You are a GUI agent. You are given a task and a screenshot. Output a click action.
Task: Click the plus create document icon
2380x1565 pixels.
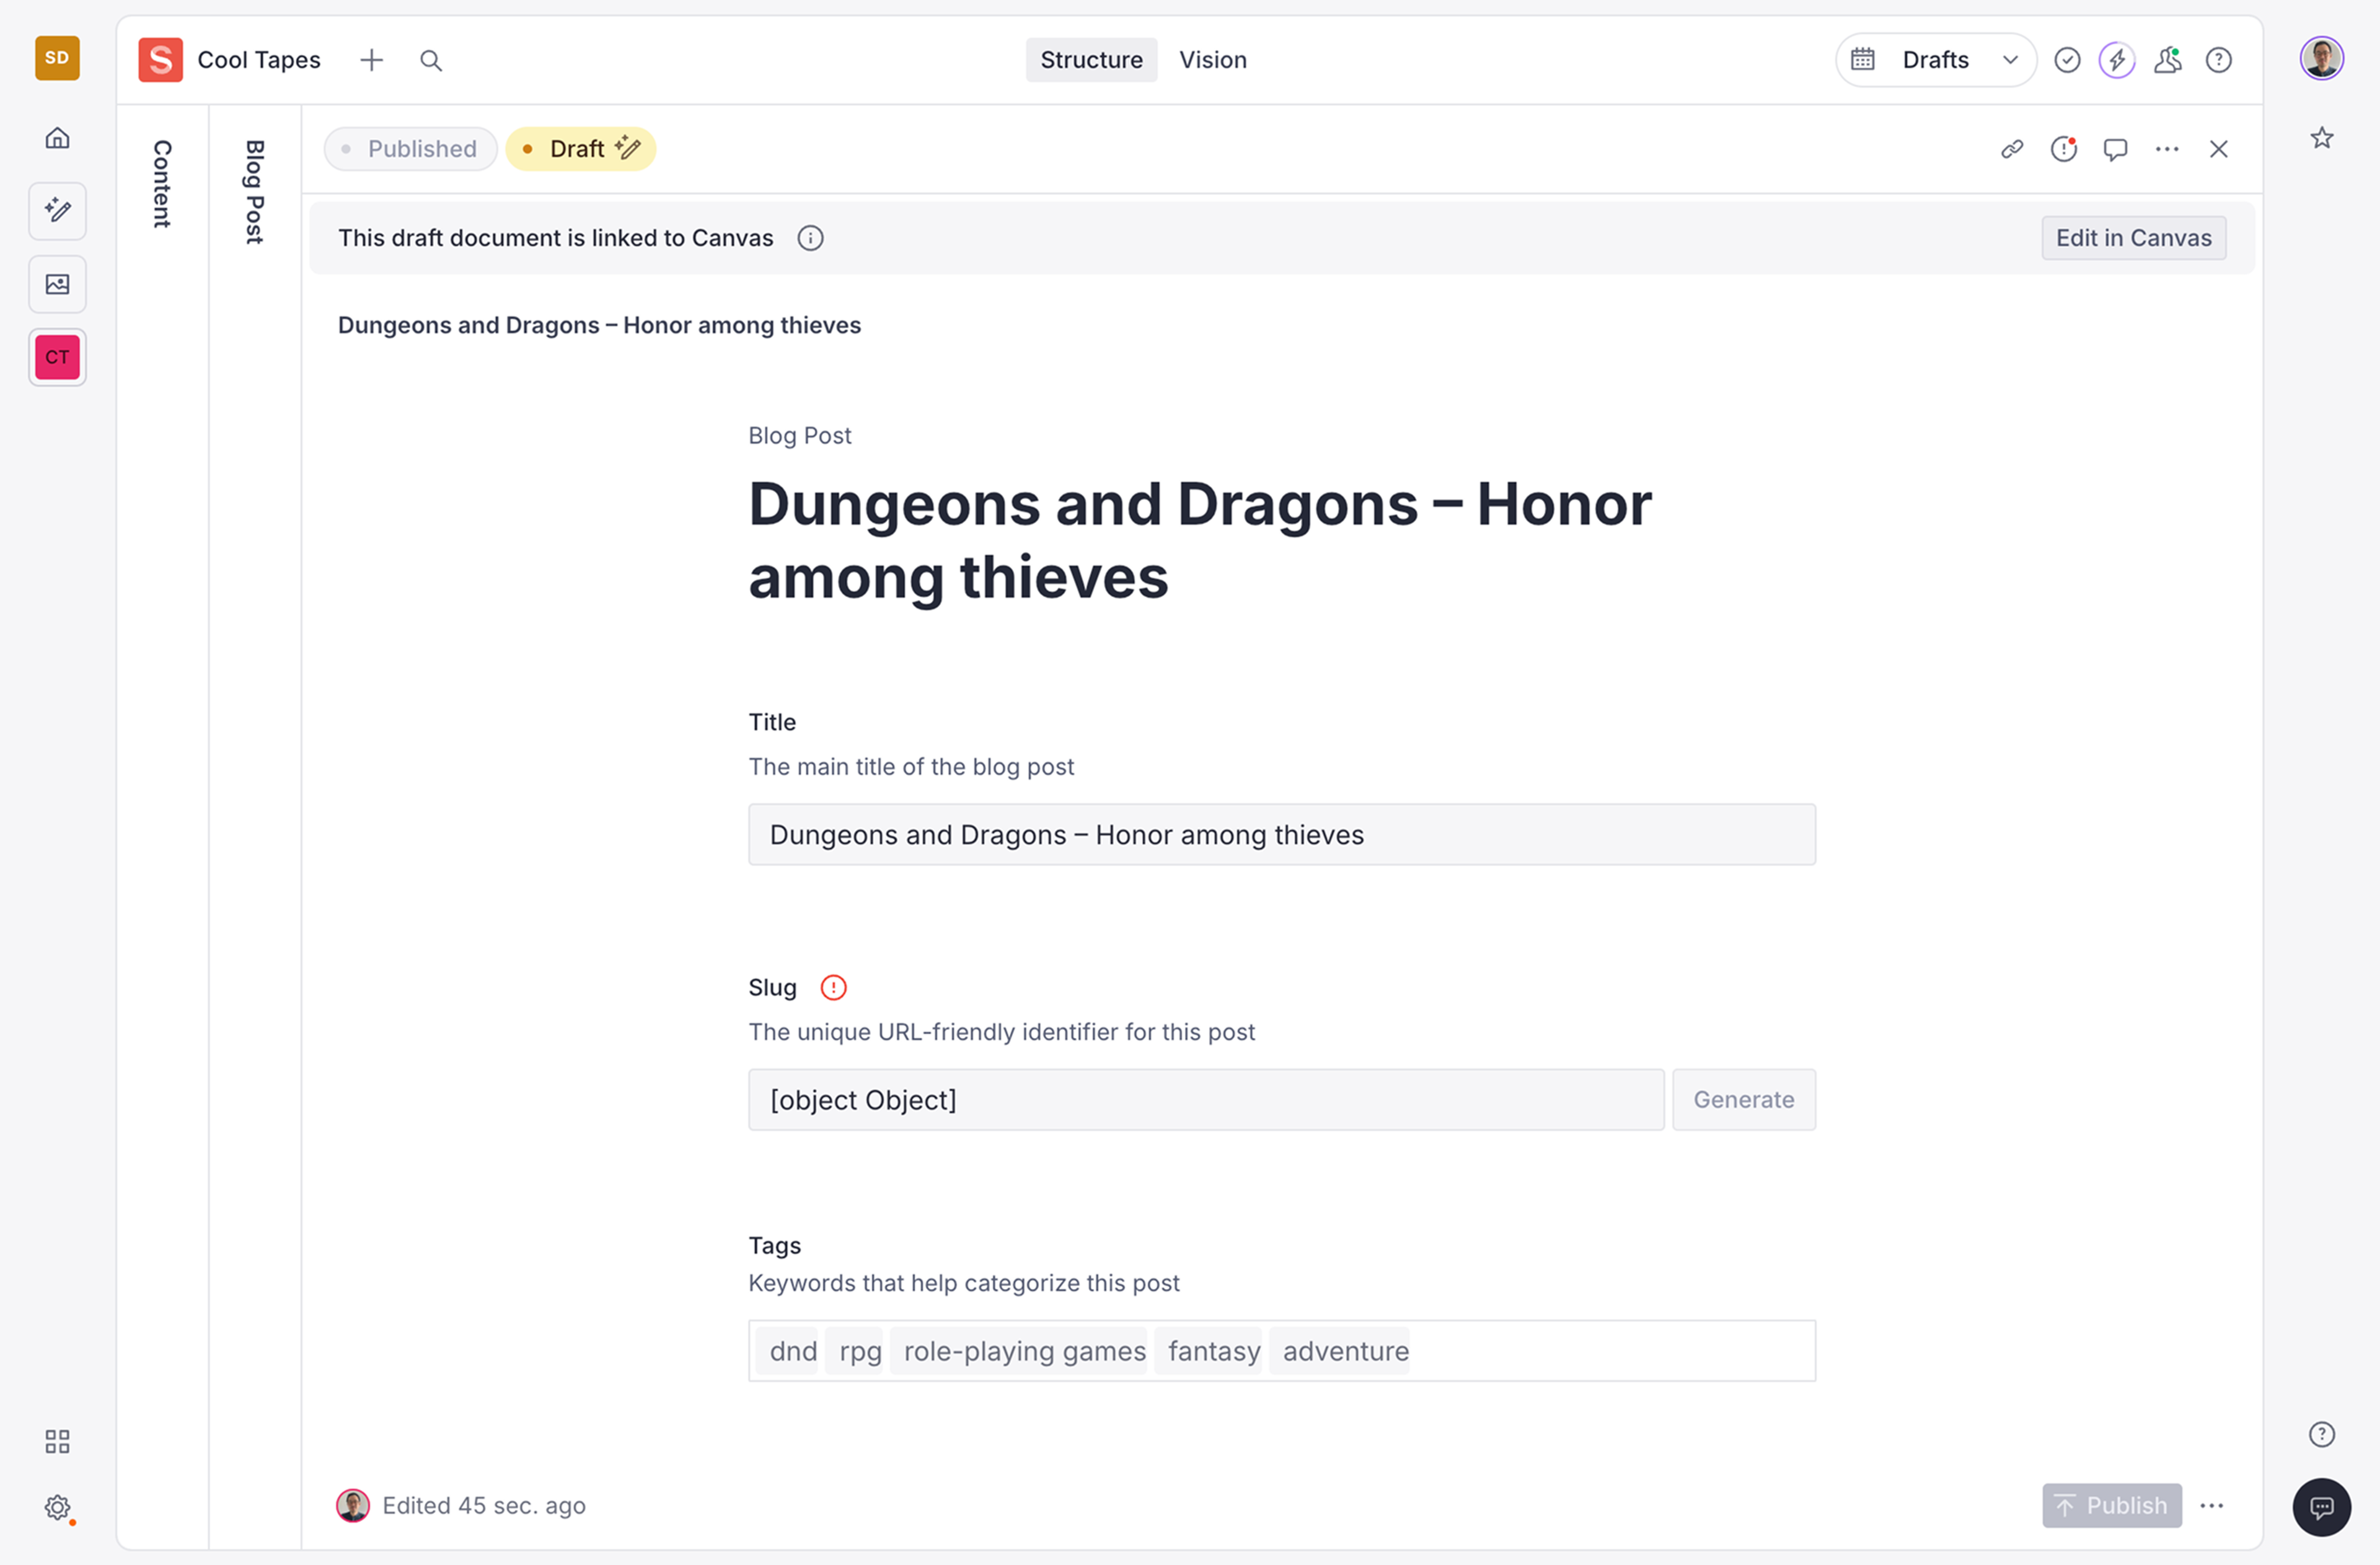point(371,60)
